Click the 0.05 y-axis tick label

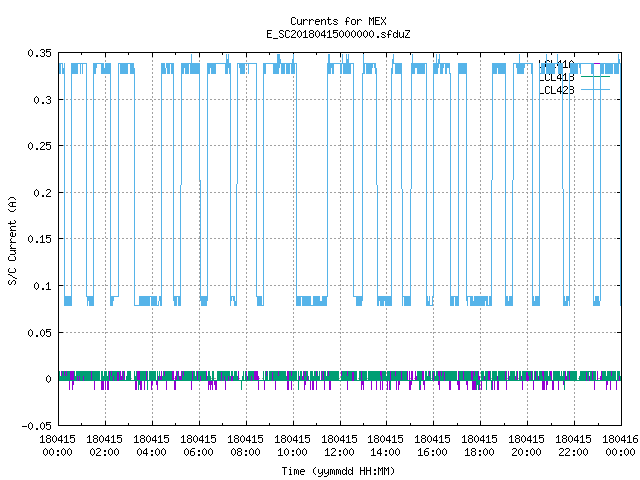[40, 333]
